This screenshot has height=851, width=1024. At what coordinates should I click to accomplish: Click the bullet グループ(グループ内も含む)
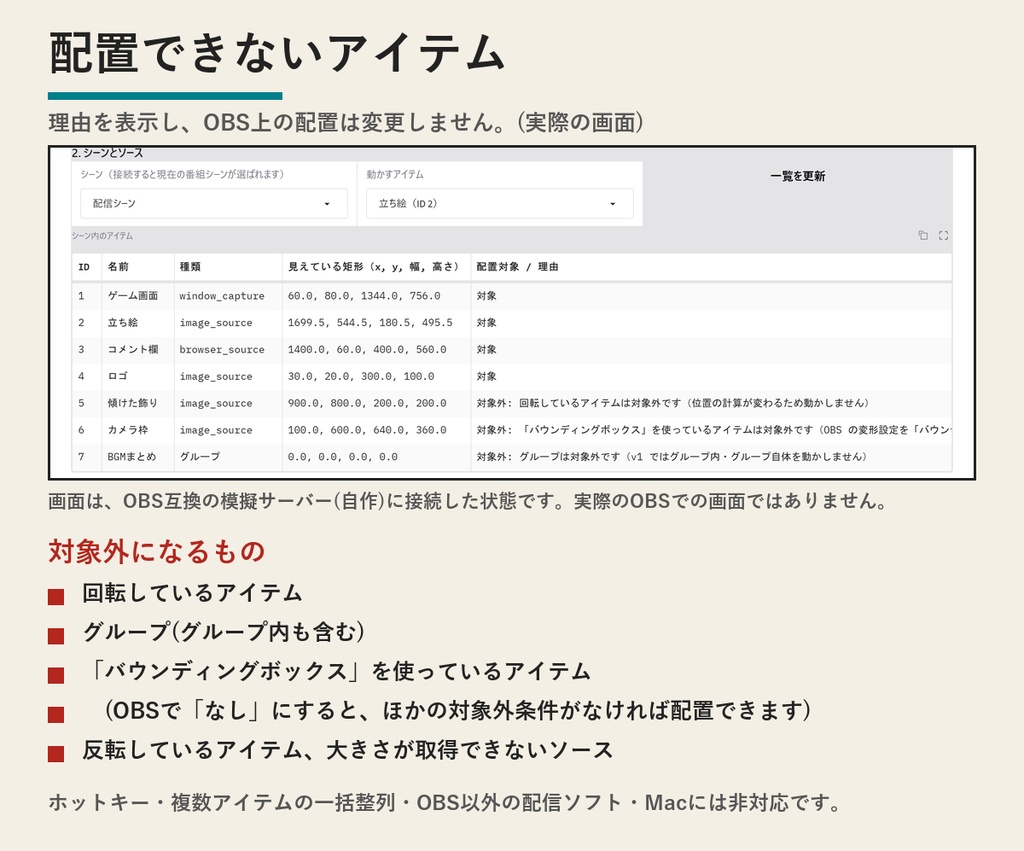(x=223, y=632)
